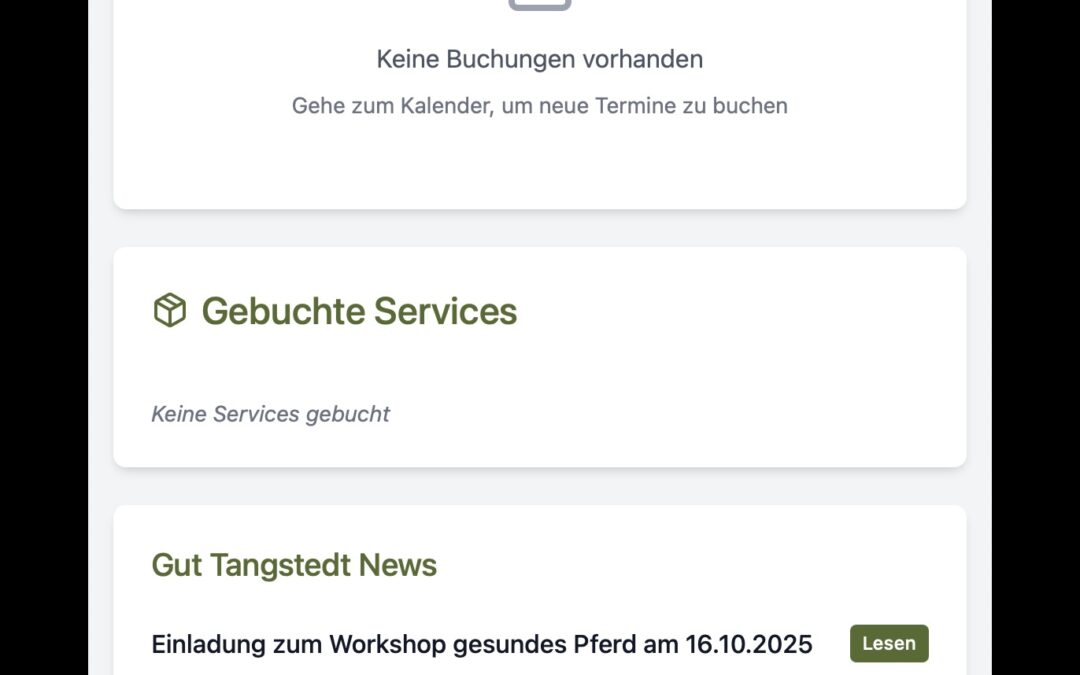Click the empty-bookings calendar icon at the top
This screenshot has width=1080, height=675.
540,5
